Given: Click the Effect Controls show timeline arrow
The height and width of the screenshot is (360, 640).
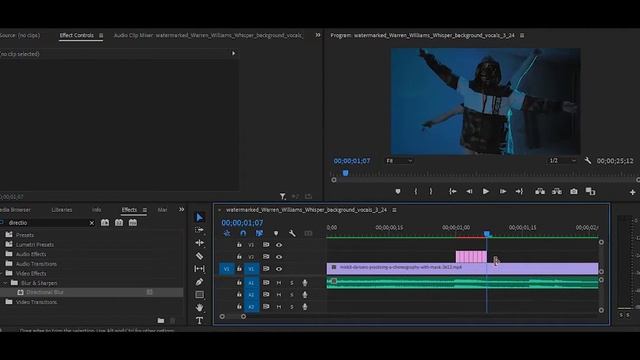Looking at the screenshot, I should (x=233, y=53).
